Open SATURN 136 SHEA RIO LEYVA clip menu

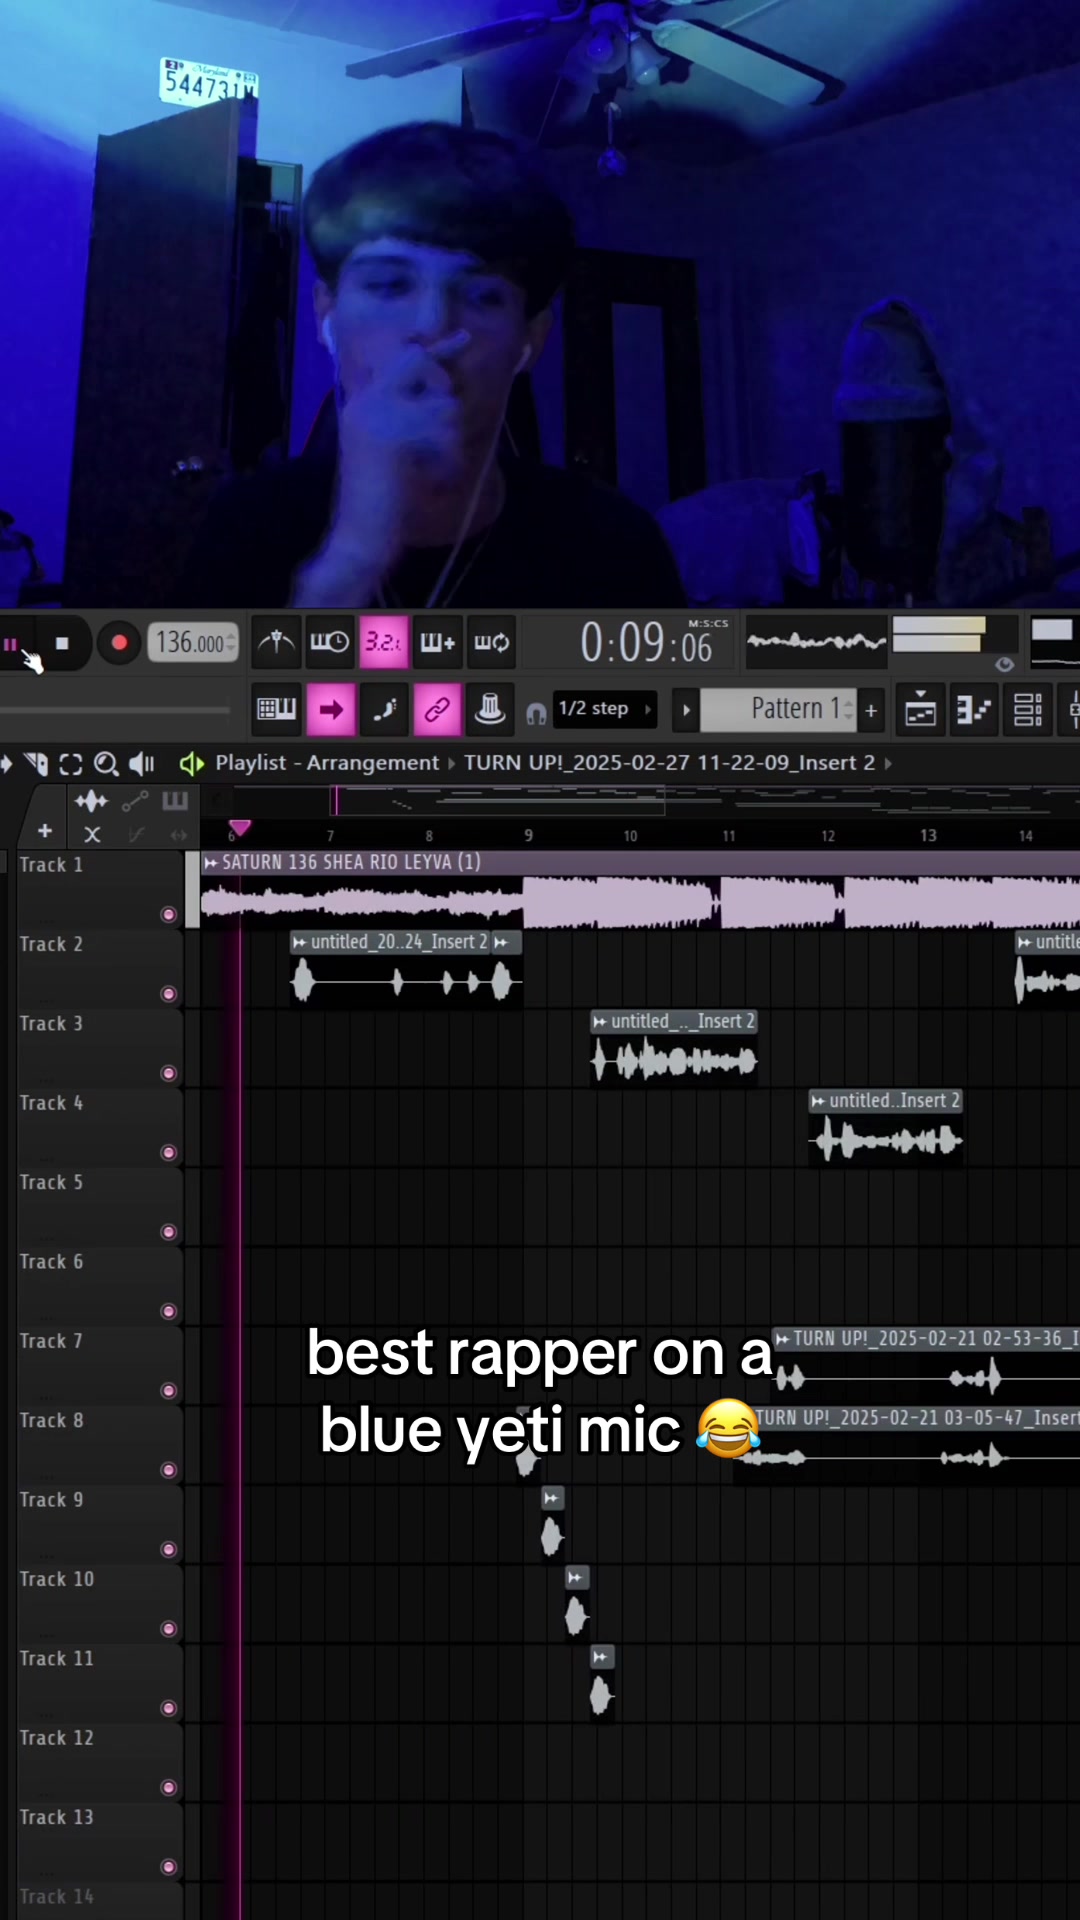(211, 862)
